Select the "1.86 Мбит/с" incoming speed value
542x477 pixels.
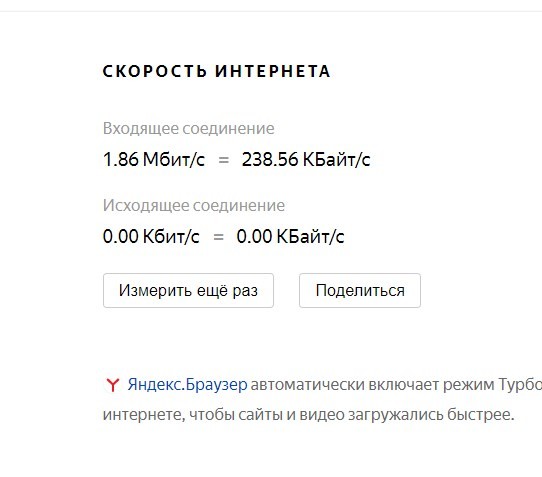pyautogui.click(x=154, y=160)
